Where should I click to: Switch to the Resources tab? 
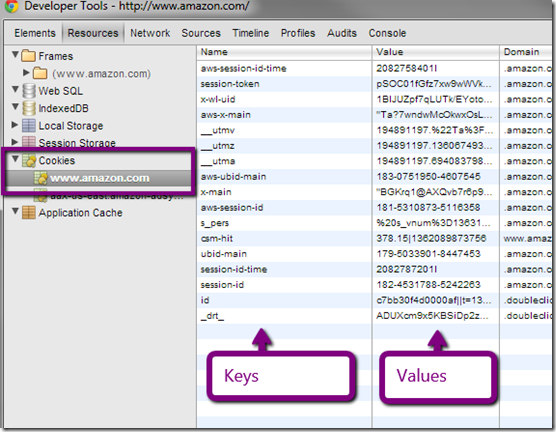pyautogui.click(x=93, y=33)
